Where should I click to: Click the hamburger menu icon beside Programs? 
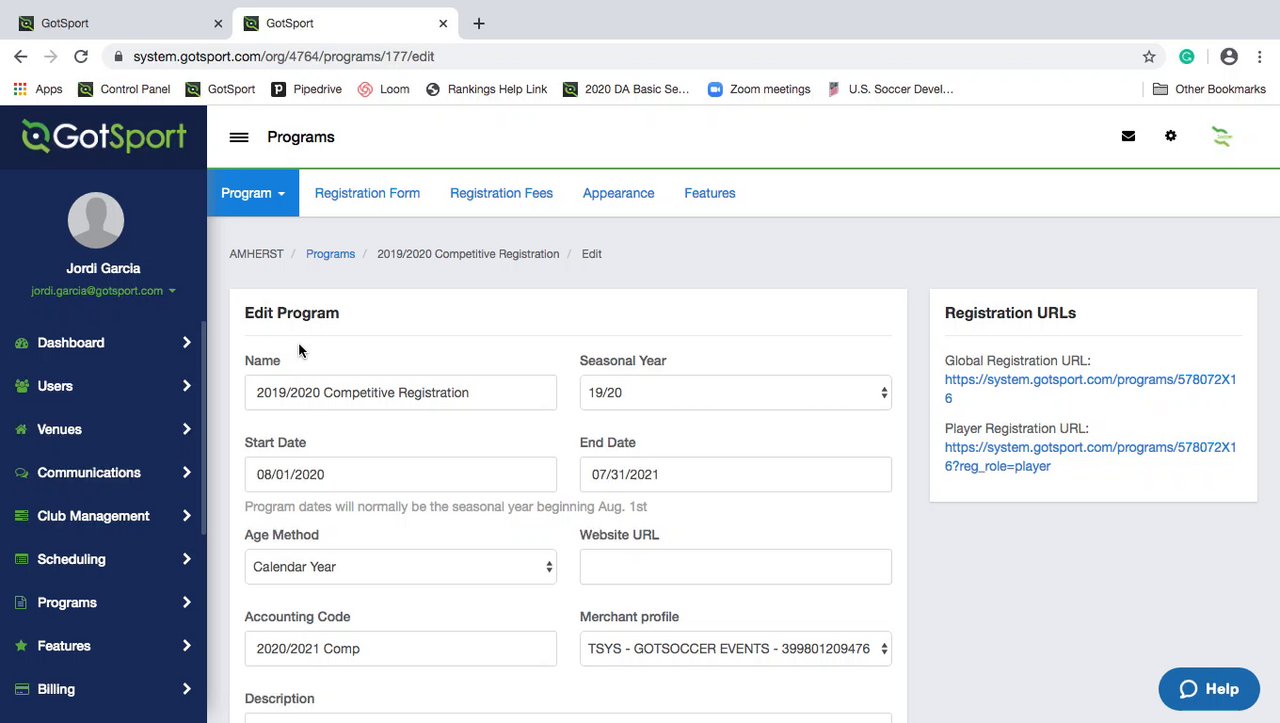[238, 137]
